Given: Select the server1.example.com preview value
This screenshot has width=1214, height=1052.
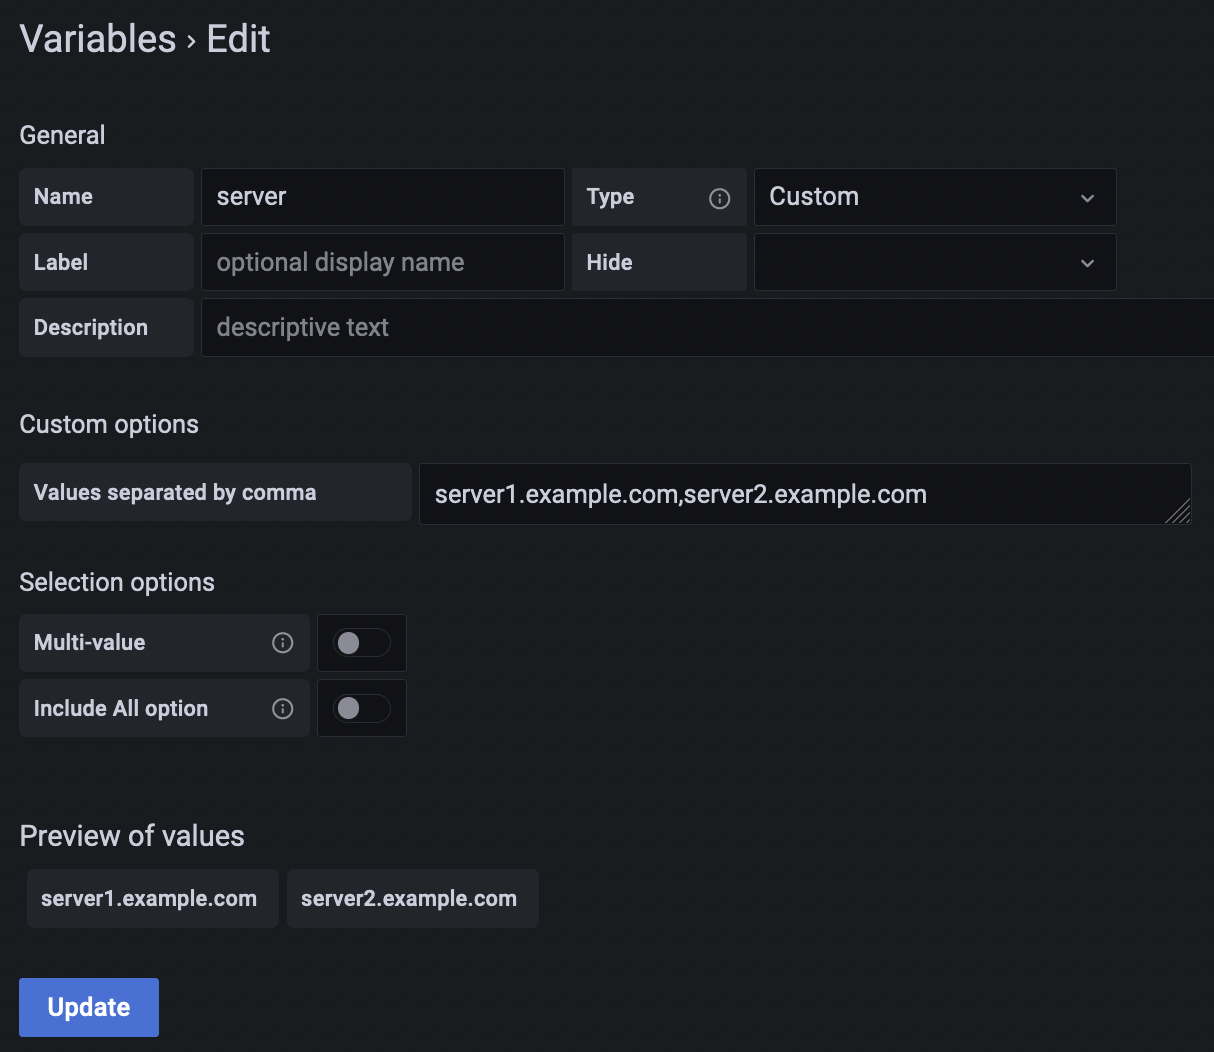Looking at the screenshot, I should (152, 898).
